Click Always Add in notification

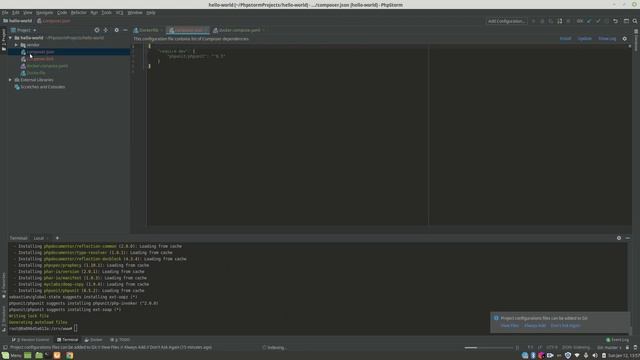(x=535, y=326)
